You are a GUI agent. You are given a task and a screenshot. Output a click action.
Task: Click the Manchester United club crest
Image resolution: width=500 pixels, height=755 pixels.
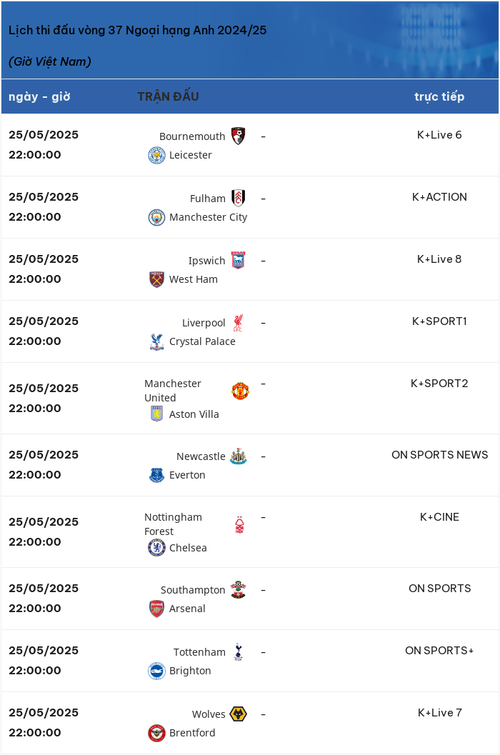click(240, 391)
